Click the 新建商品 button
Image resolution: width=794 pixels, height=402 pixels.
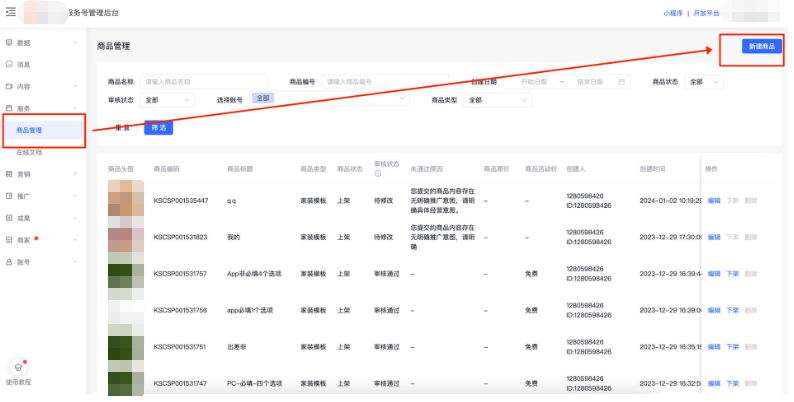point(762,46)
